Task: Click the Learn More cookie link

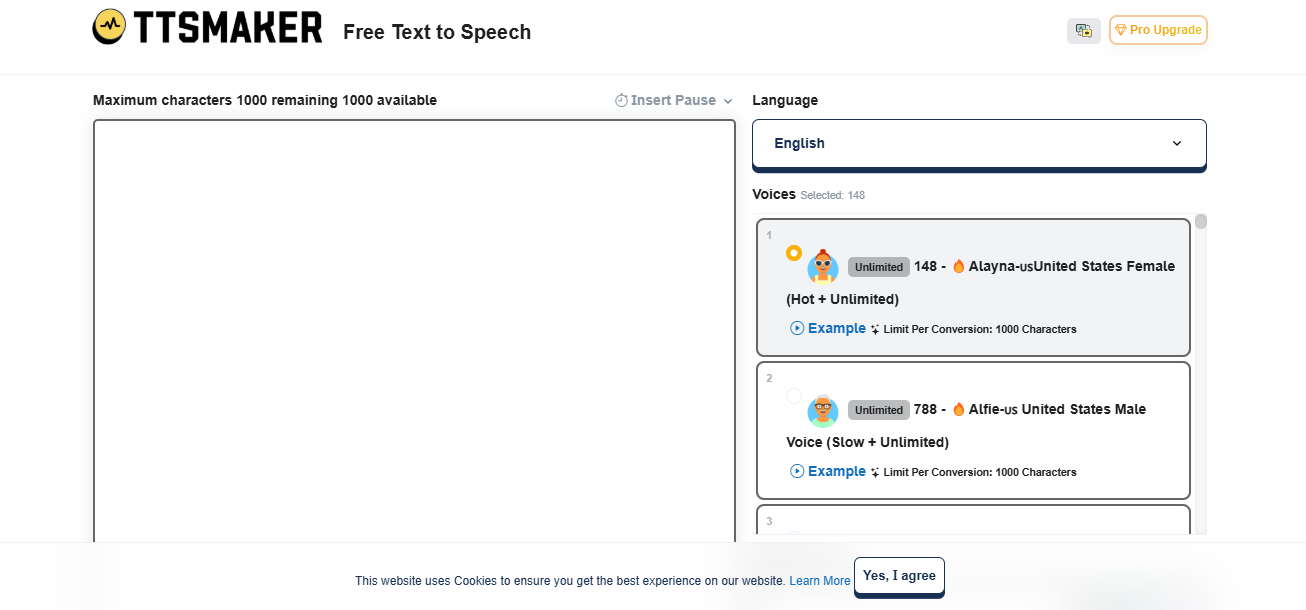Action: tap(820, 581)
